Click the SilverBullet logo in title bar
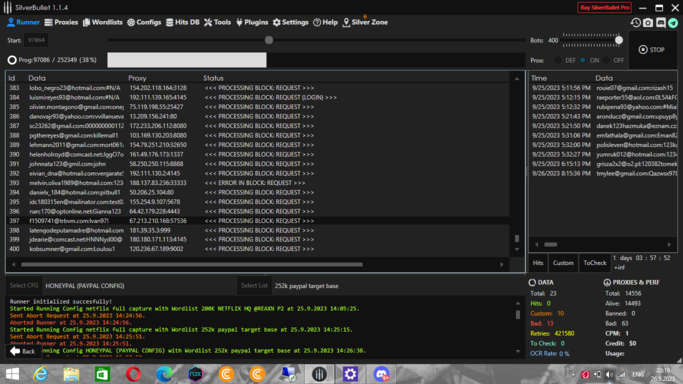This screenshot has width=683, height=384. pos(7,7)
